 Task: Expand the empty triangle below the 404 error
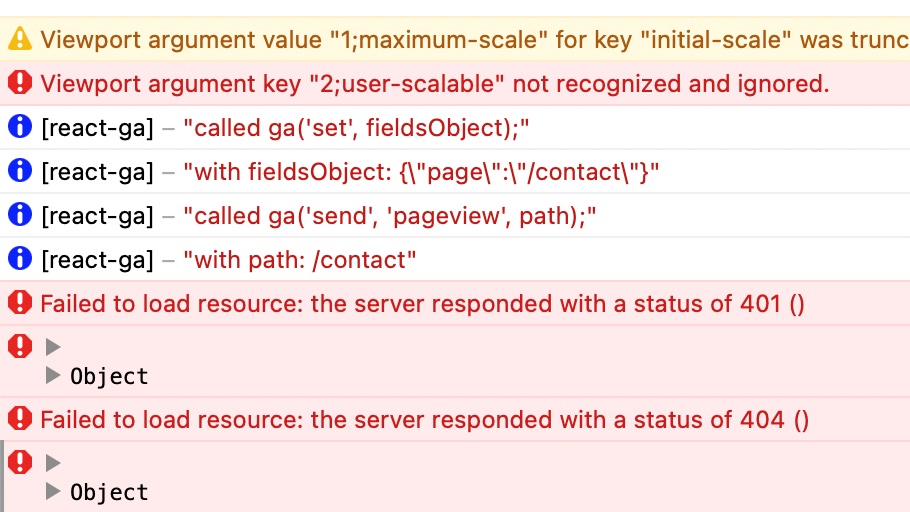tap(53, 463)
